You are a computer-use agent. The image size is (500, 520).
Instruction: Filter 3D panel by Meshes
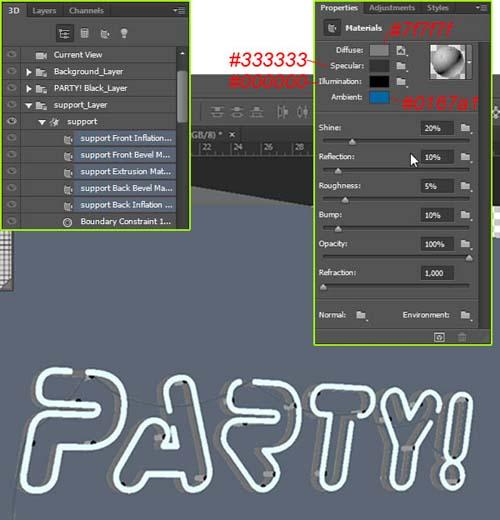[x=84, y=33]
